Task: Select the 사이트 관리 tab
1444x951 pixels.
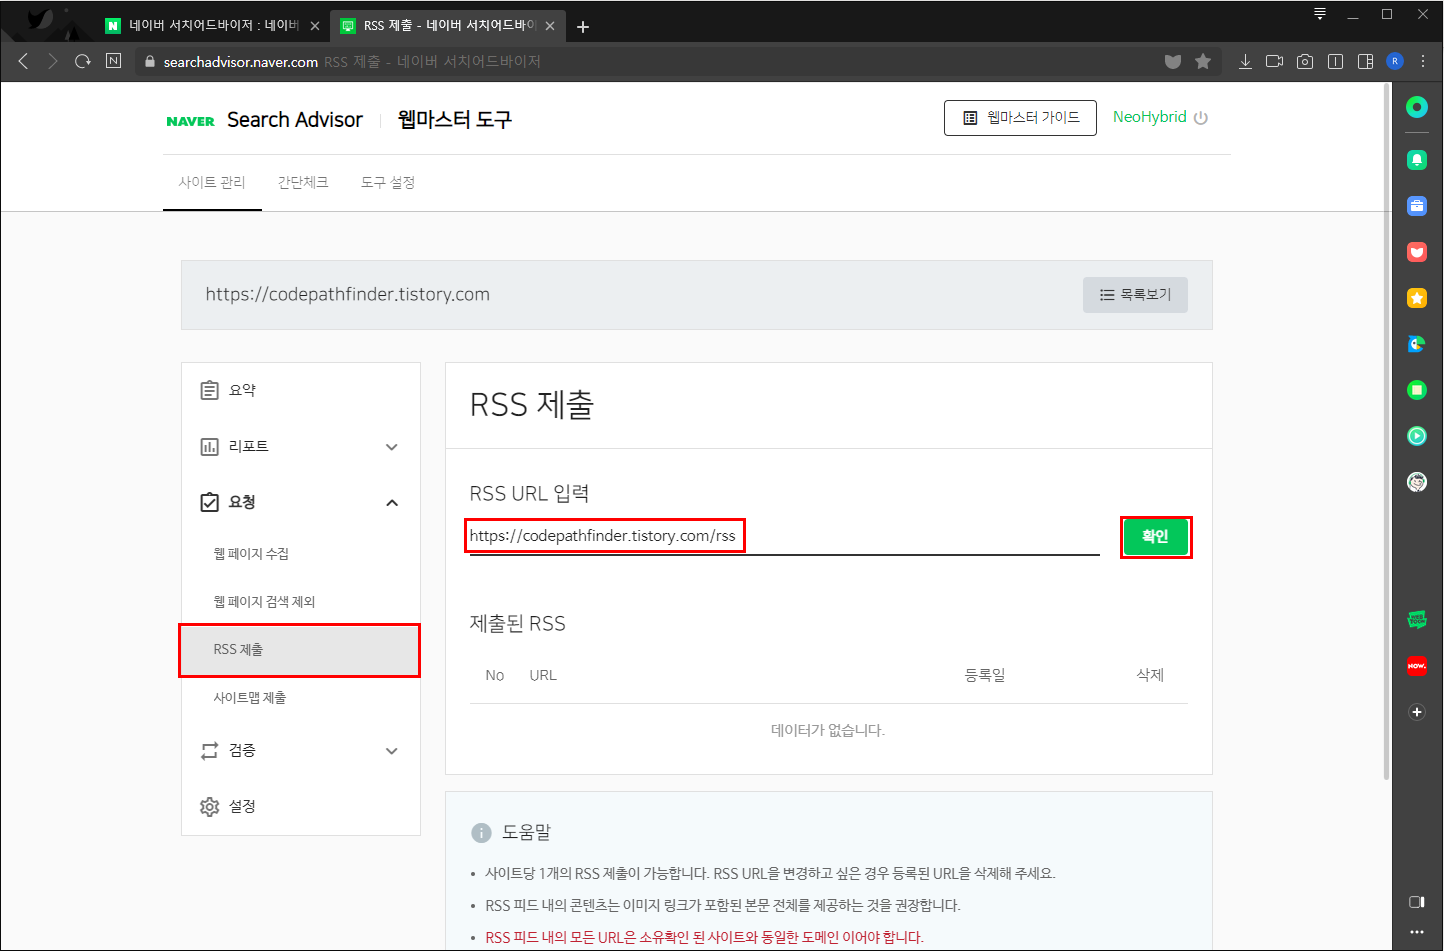Action: coord(212,183)
